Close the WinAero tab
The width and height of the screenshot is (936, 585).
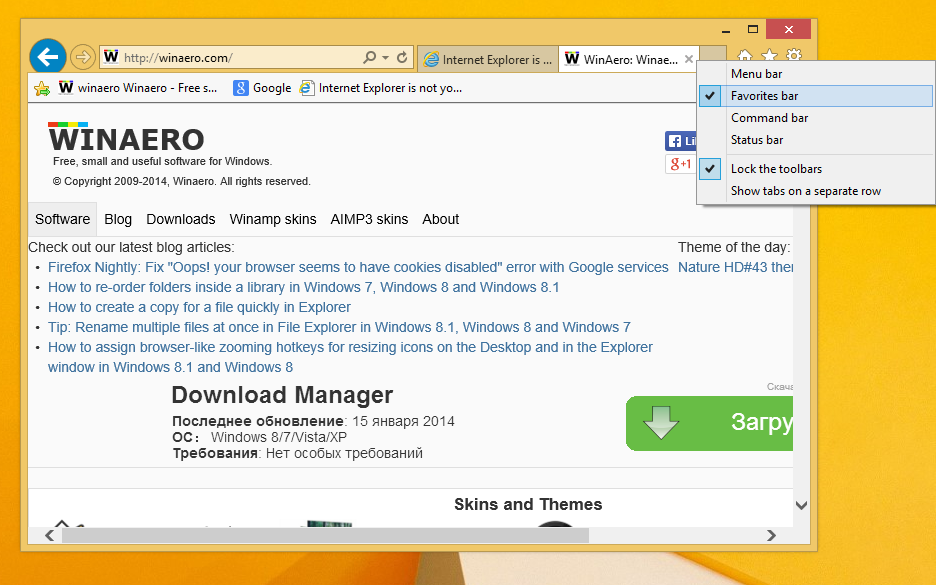pyautogui.click(x=688, y=59)
